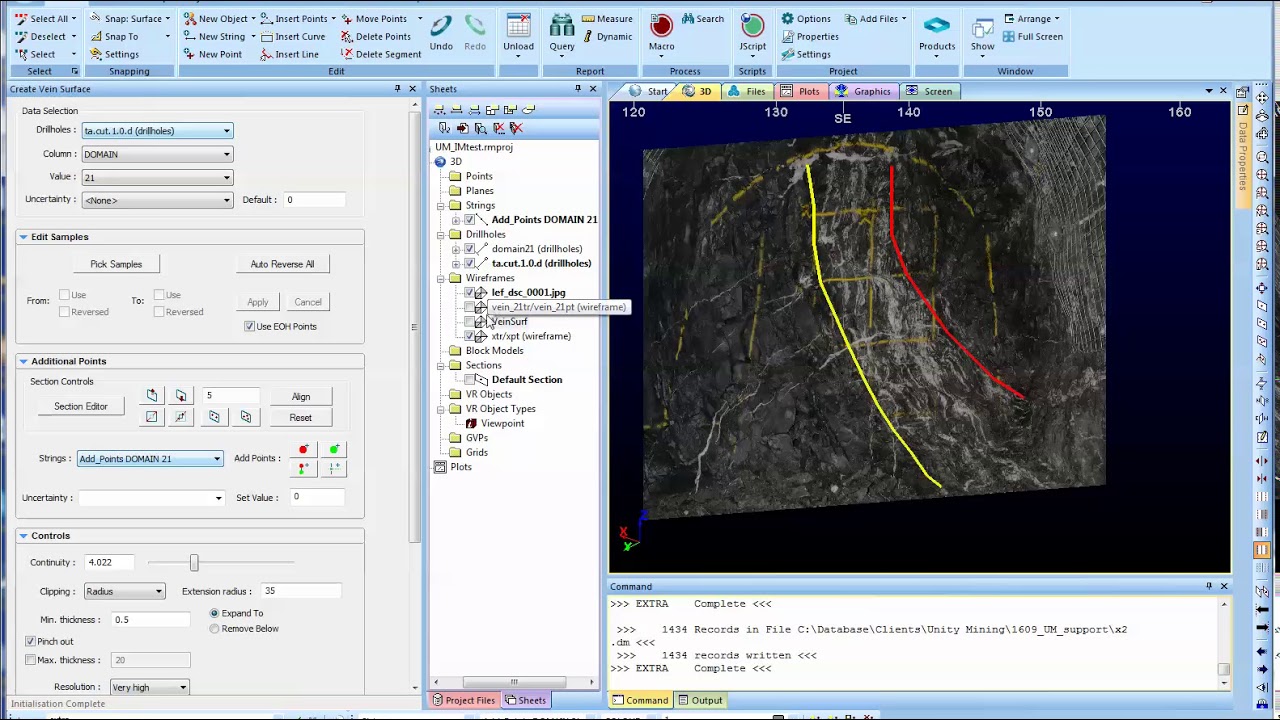Click the Settings item under Snap To
This screenshot has height=720, width=1280.
114,54
